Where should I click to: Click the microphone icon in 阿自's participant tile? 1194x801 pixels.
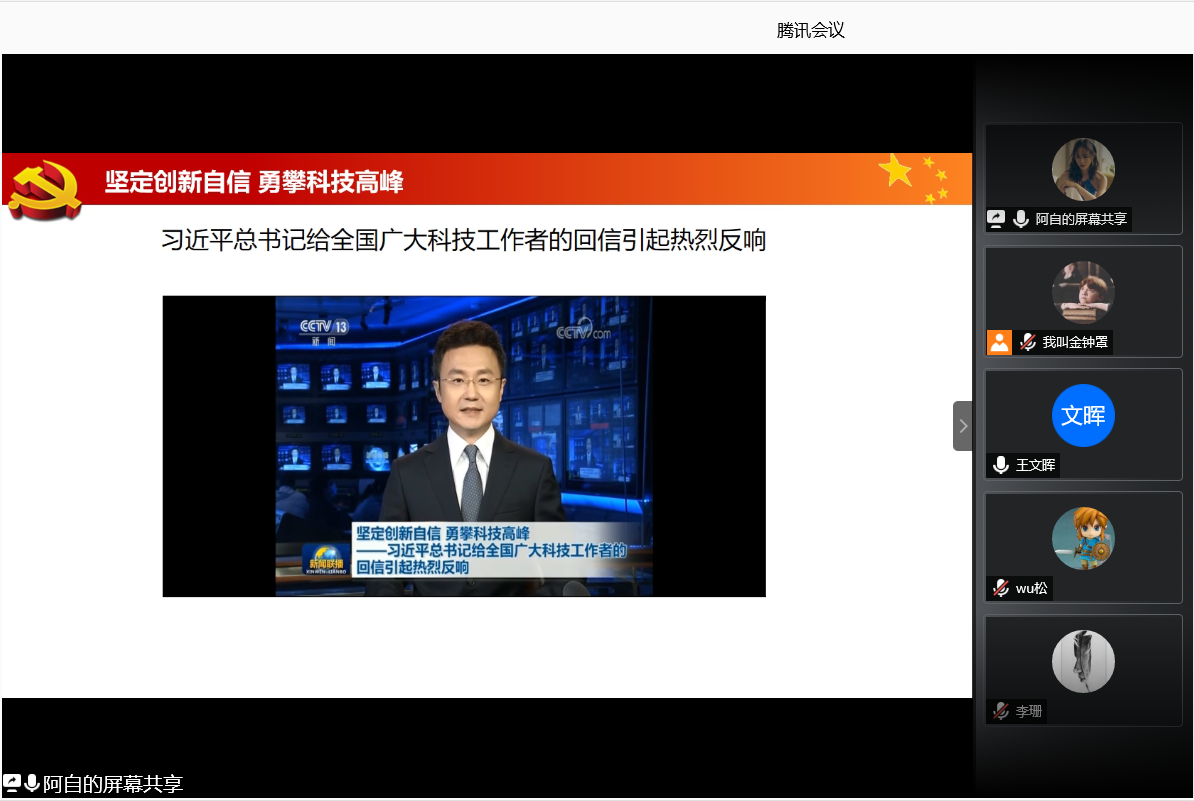coord(1021,219)
